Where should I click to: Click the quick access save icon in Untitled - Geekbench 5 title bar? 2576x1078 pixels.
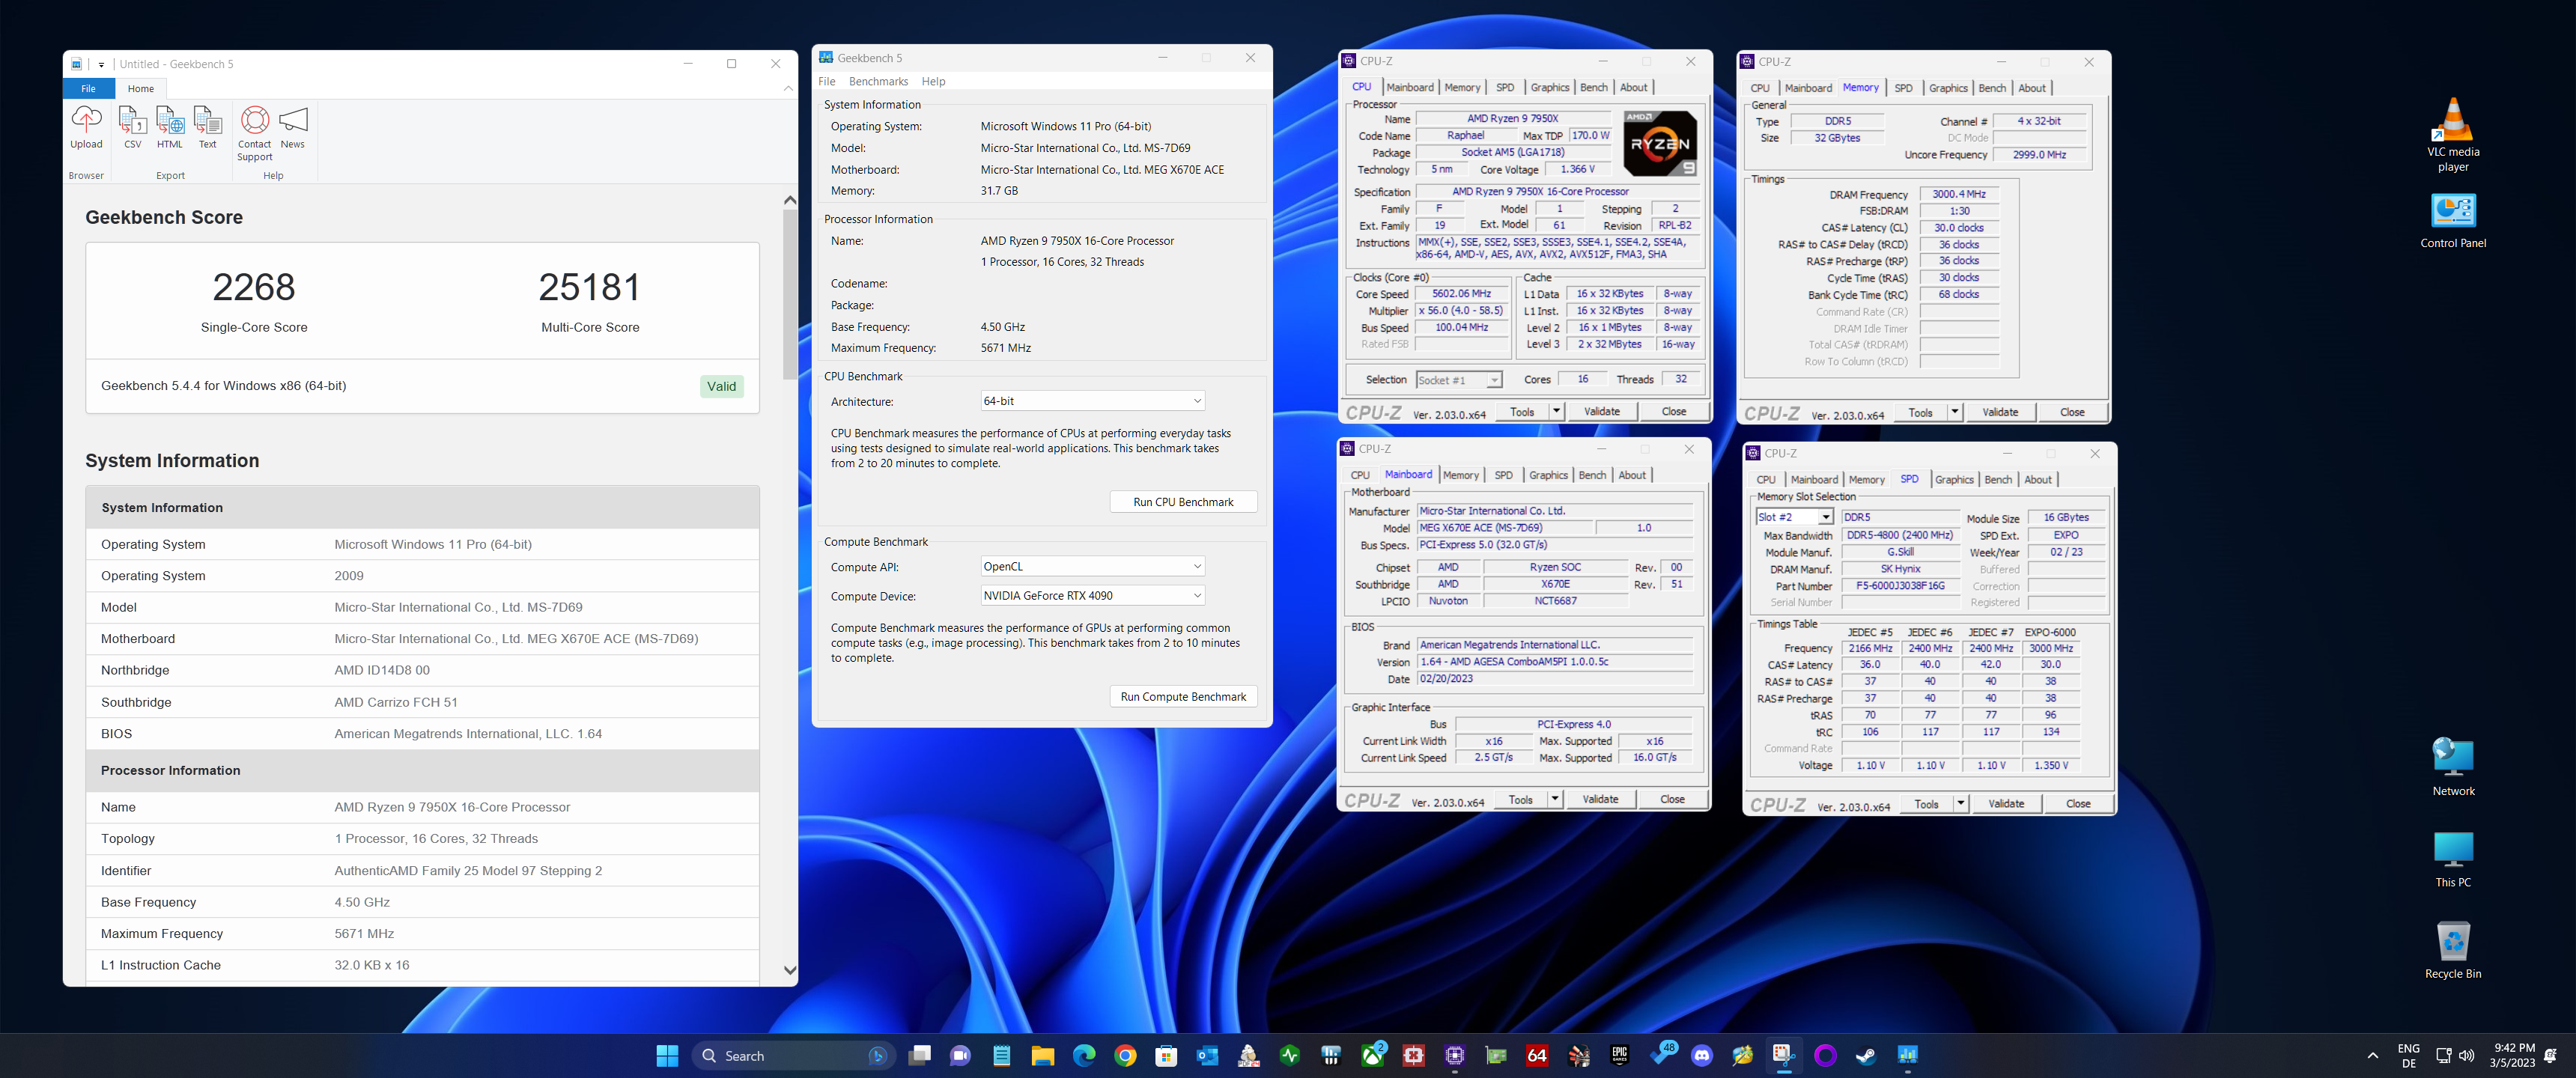pos(77,64)
